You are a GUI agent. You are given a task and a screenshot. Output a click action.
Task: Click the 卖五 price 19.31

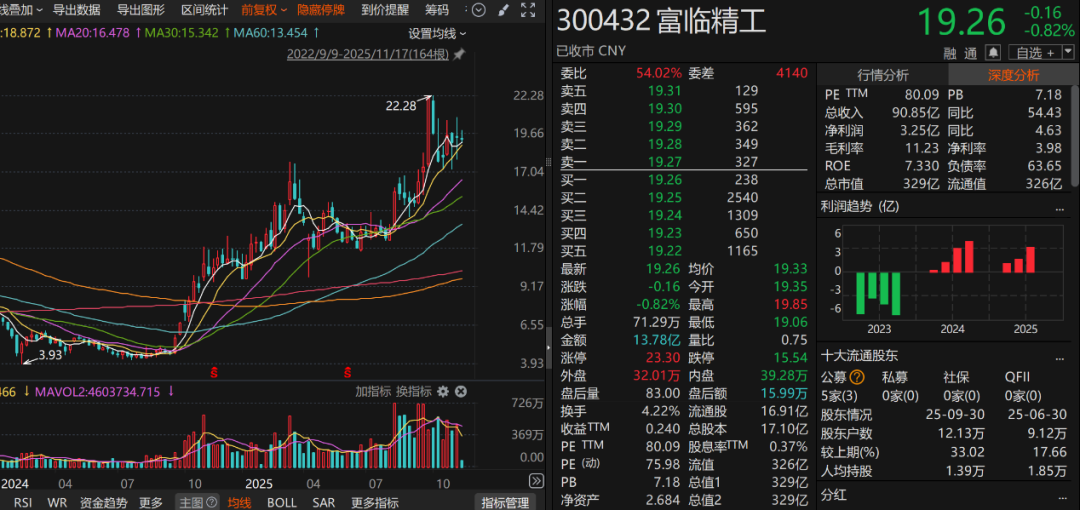tap(664, 90)
